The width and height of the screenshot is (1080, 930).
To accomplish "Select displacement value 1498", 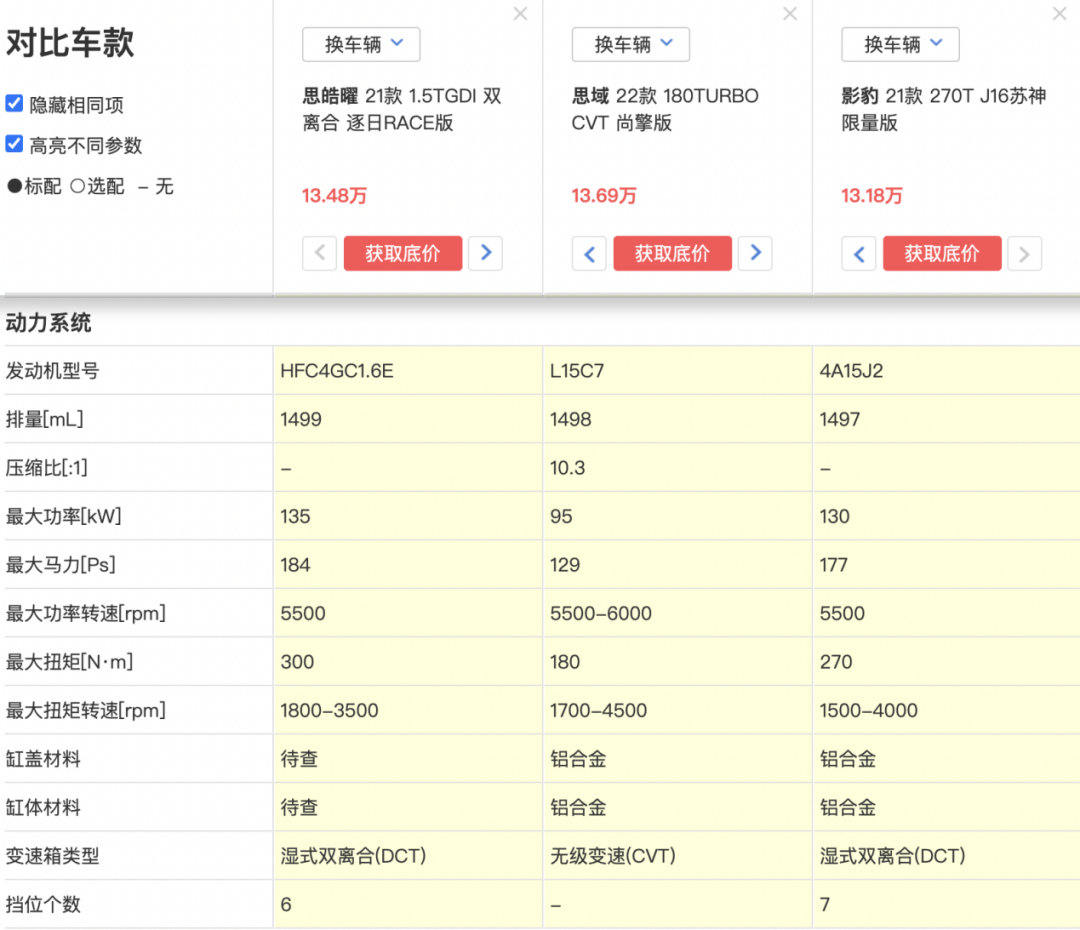I will click(570, 420).
